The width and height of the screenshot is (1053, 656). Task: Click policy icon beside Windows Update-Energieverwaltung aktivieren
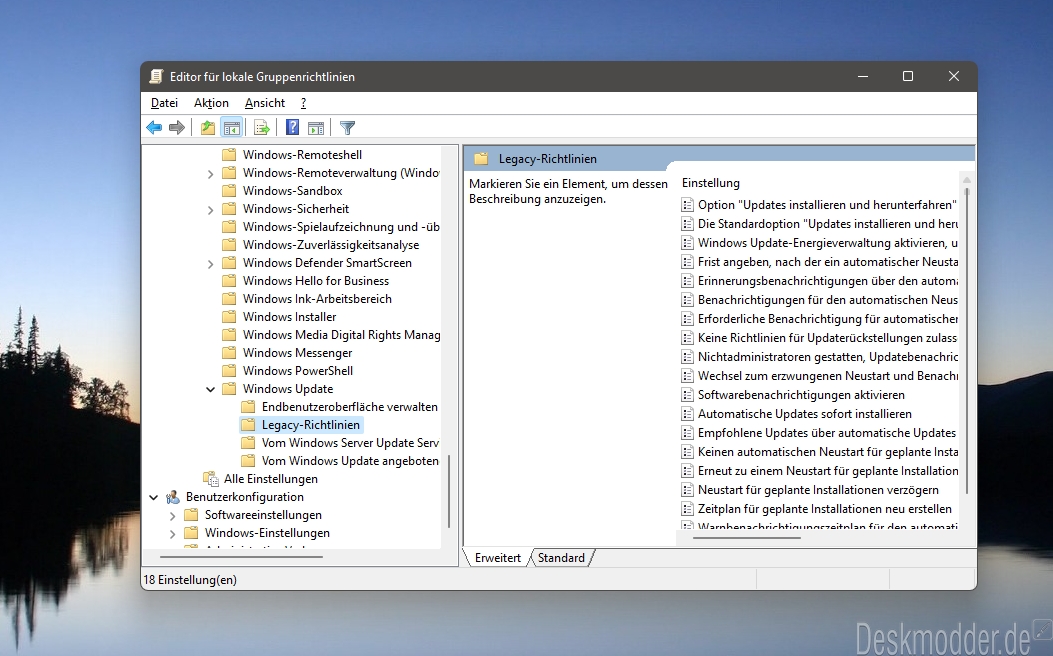point(687,243)
